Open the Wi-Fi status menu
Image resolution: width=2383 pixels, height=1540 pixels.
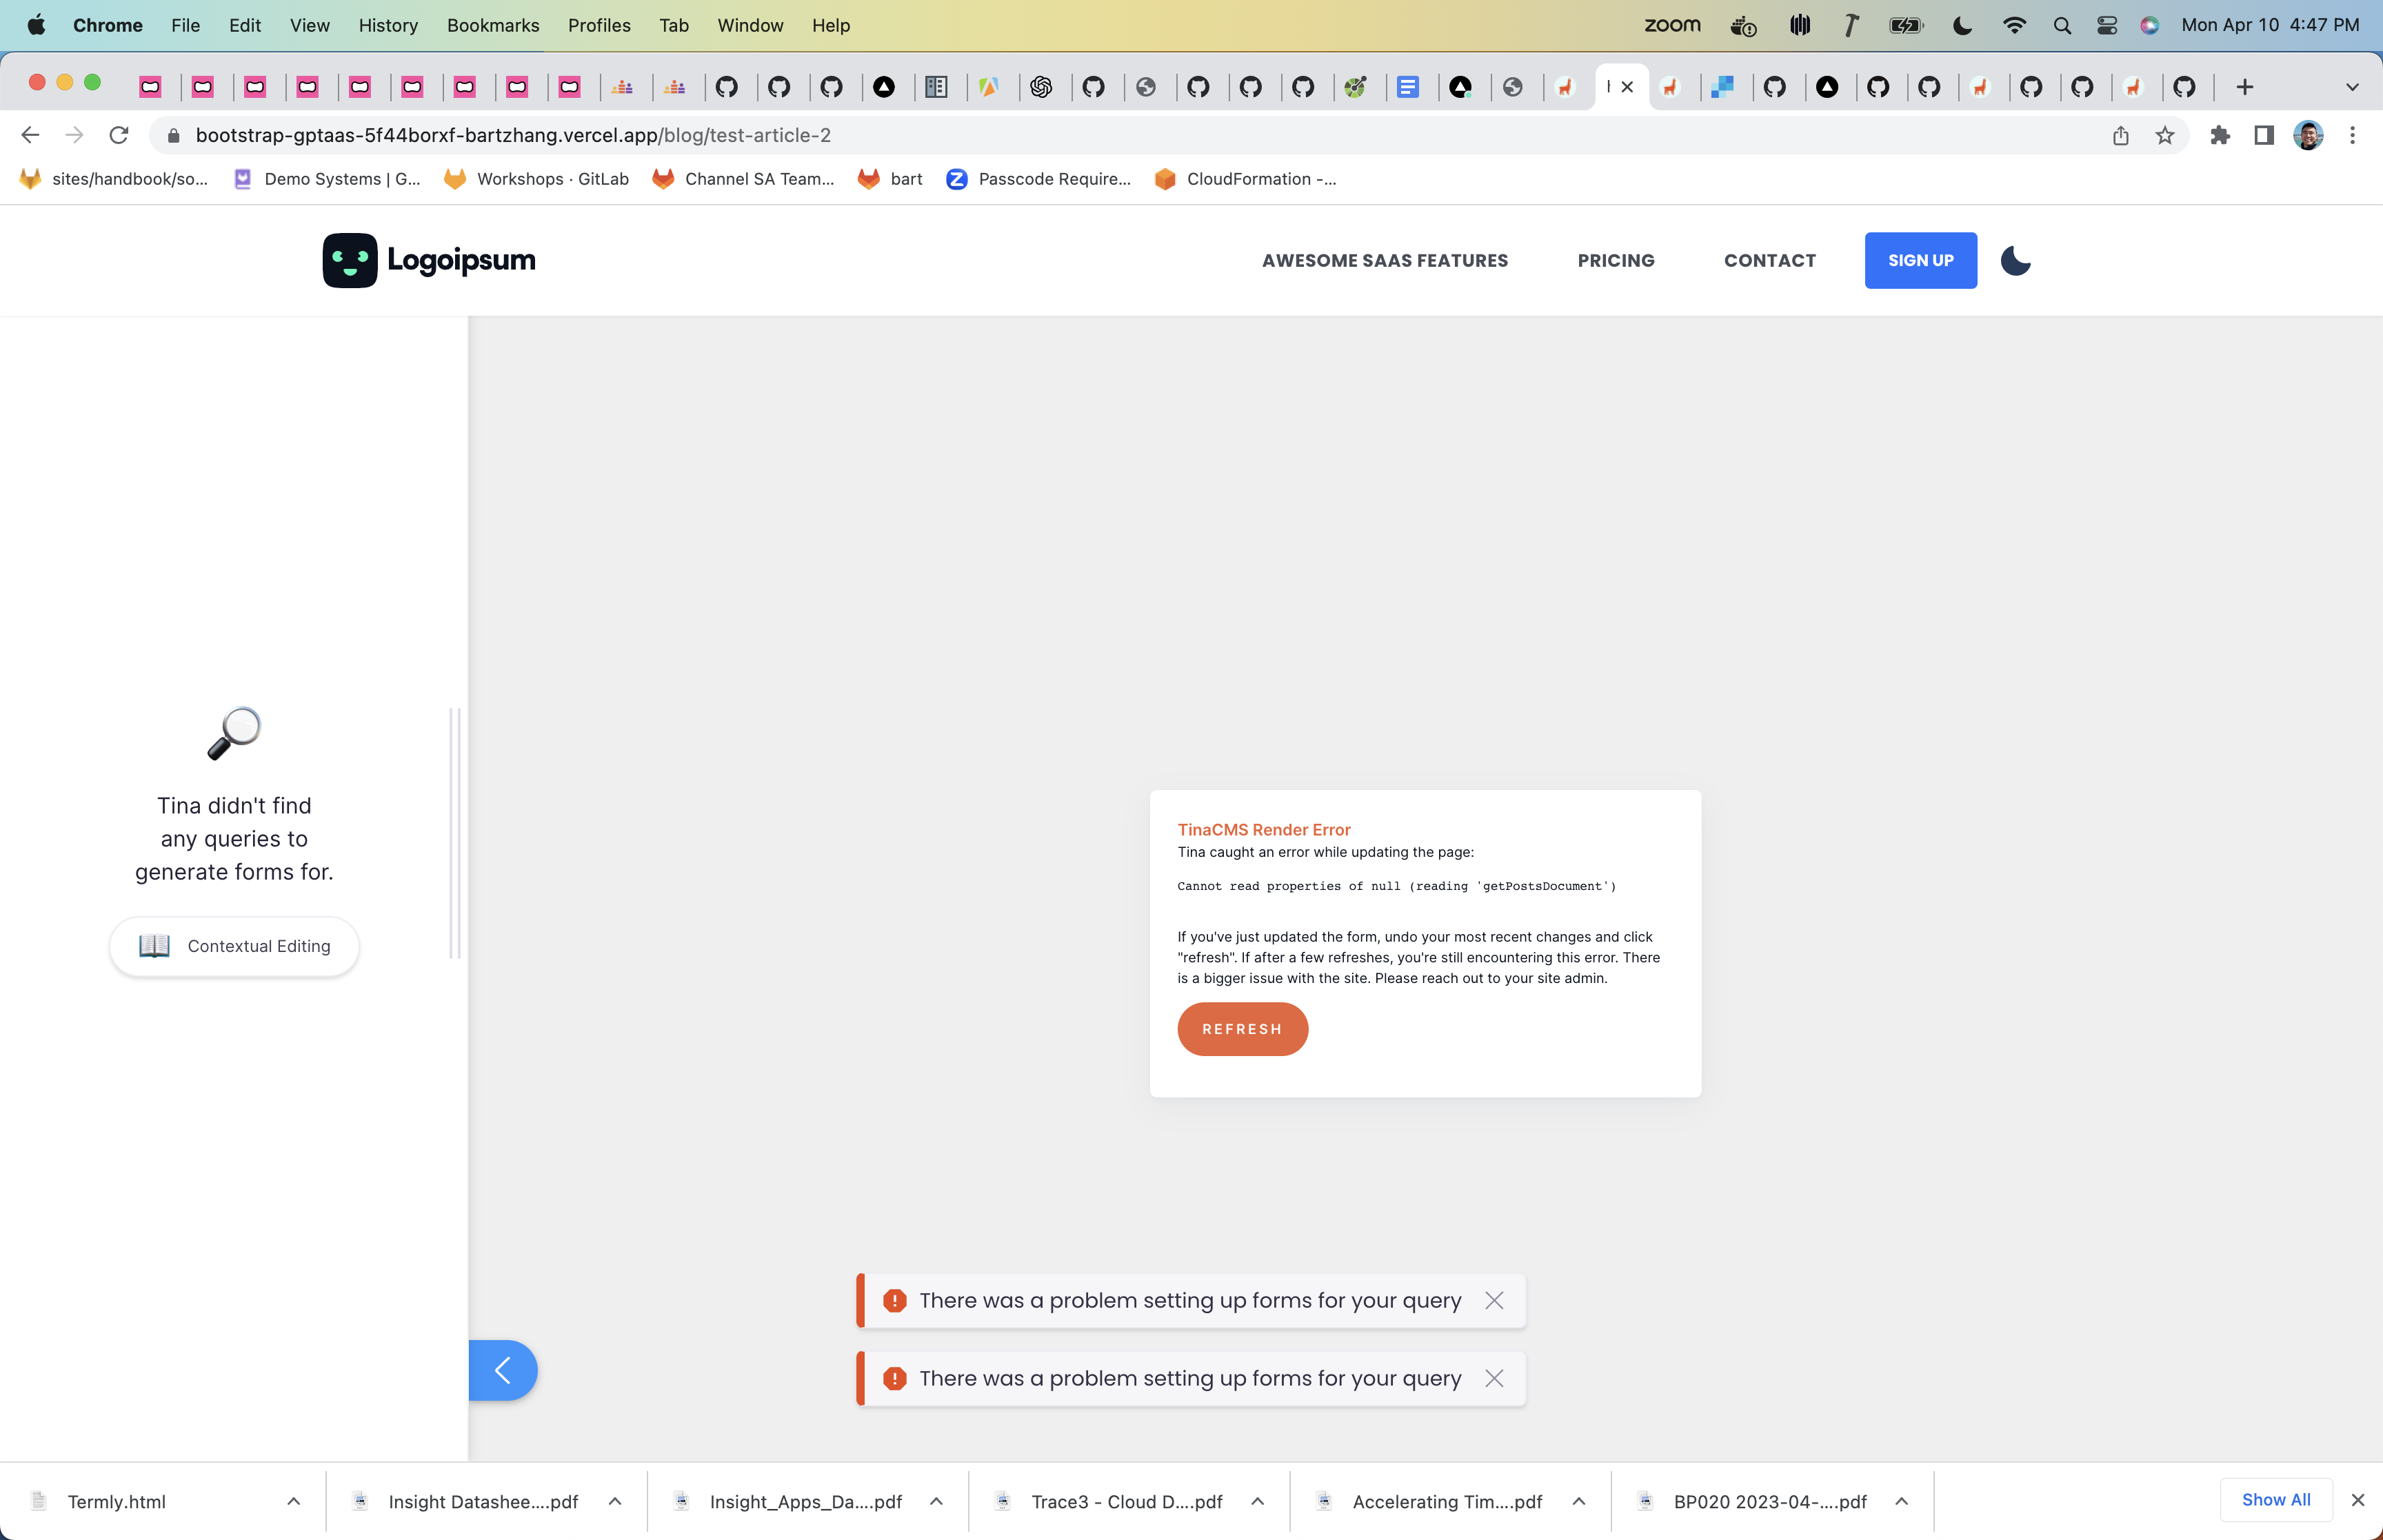pos(2015,25)
